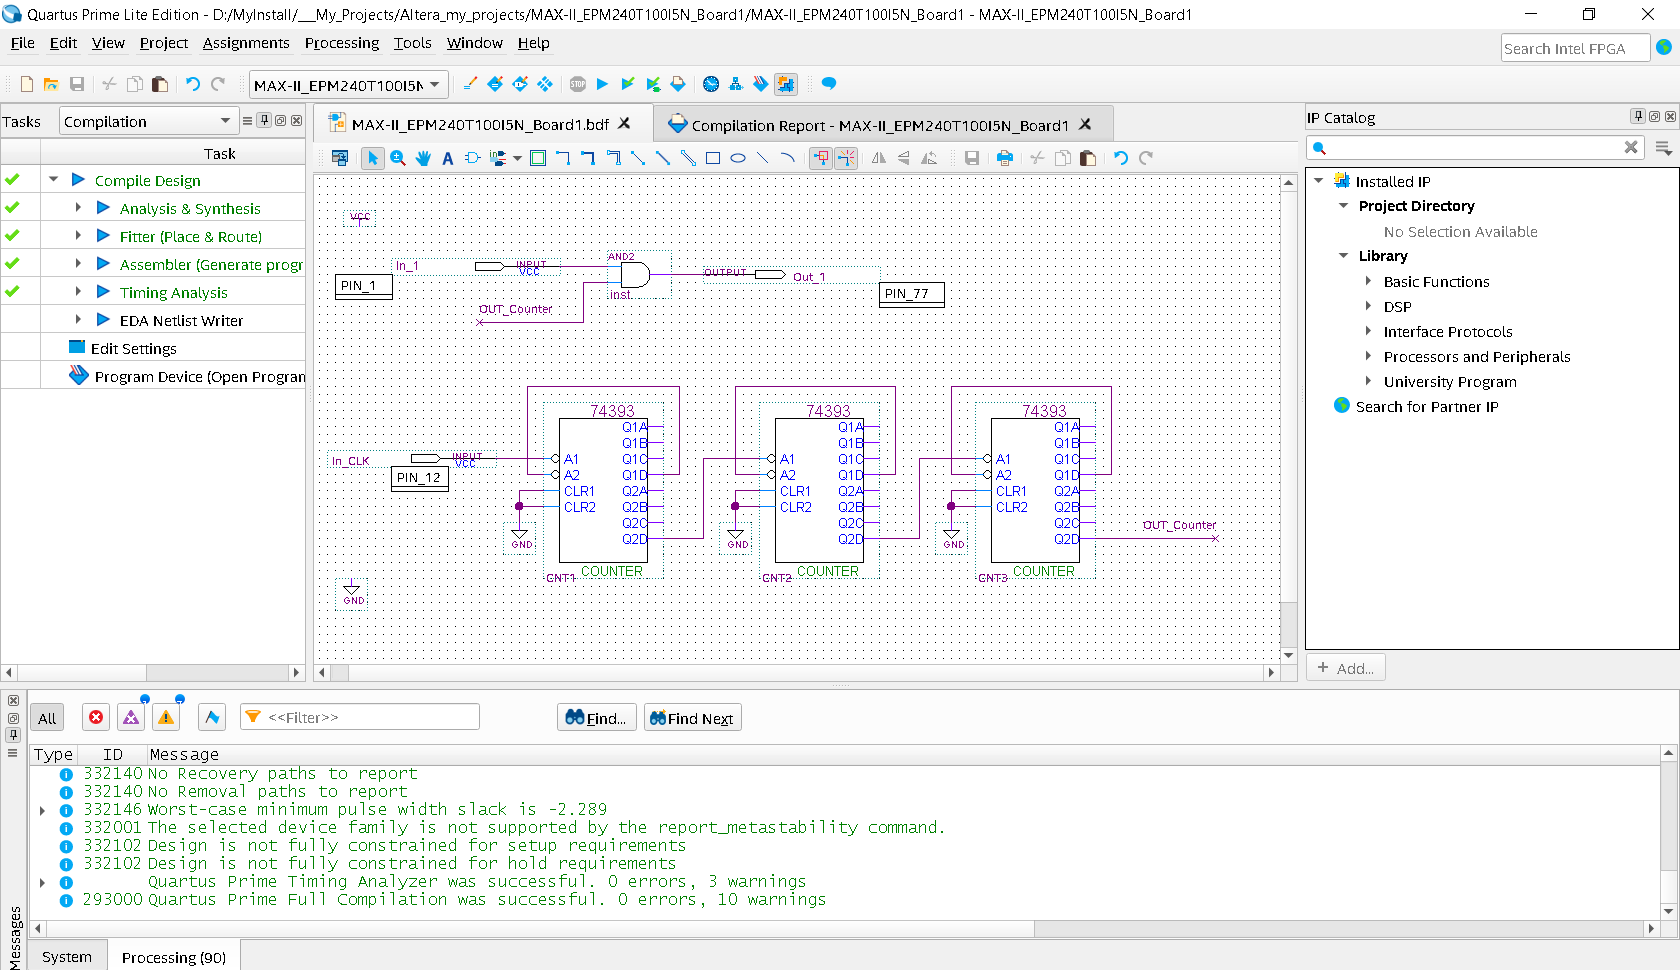This screenshot has width=1680, height=970.
Task: Select the Arc drawing tool
Action: pos(788,158)
